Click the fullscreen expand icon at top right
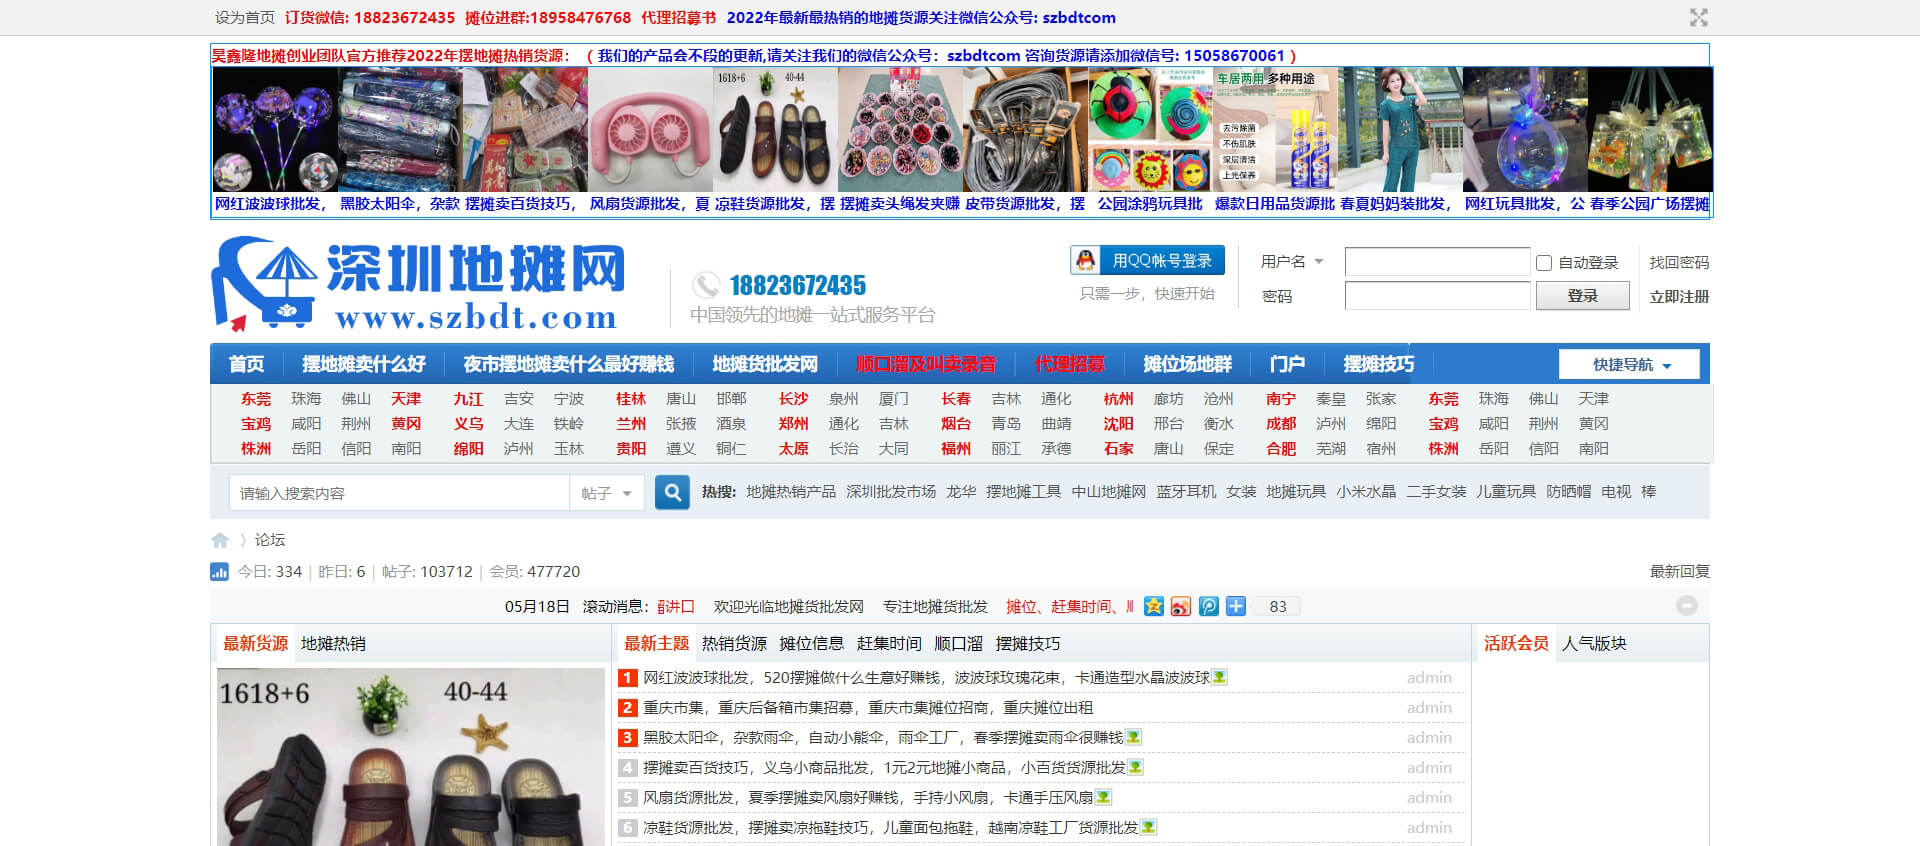 [x=1698, y=17]
